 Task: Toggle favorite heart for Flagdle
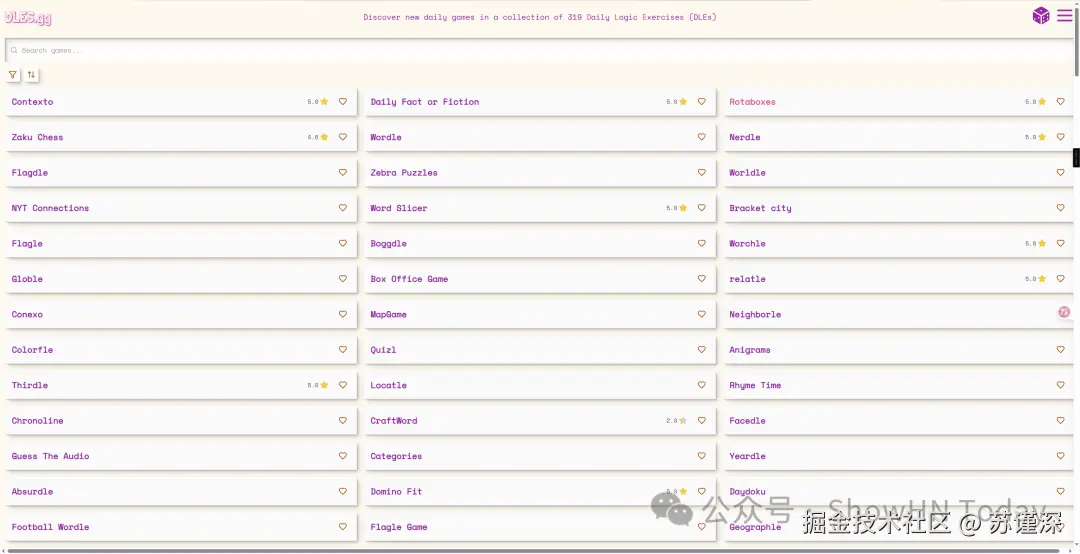tap(342, 172)
